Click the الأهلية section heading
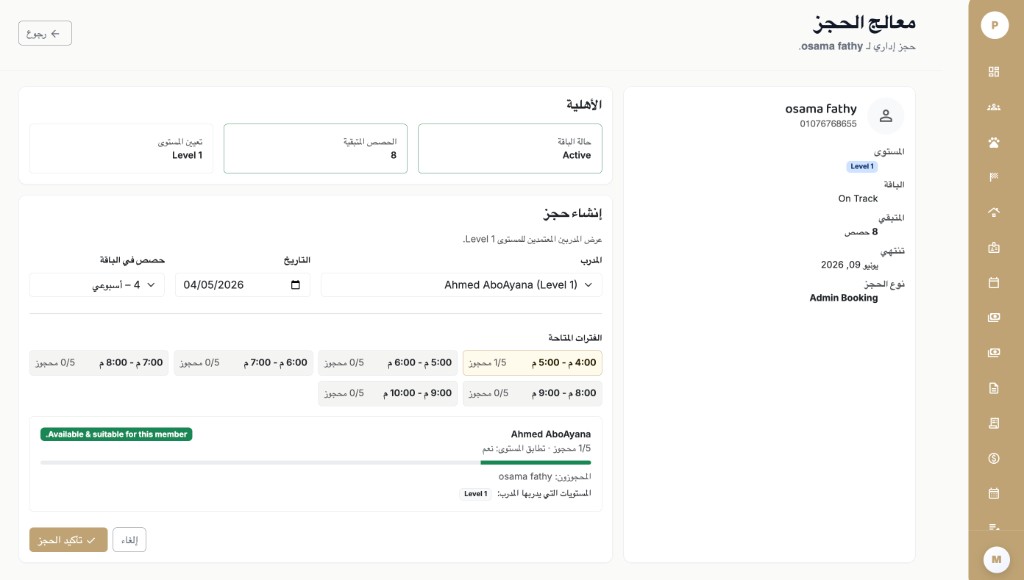 (x=584, y=105)
